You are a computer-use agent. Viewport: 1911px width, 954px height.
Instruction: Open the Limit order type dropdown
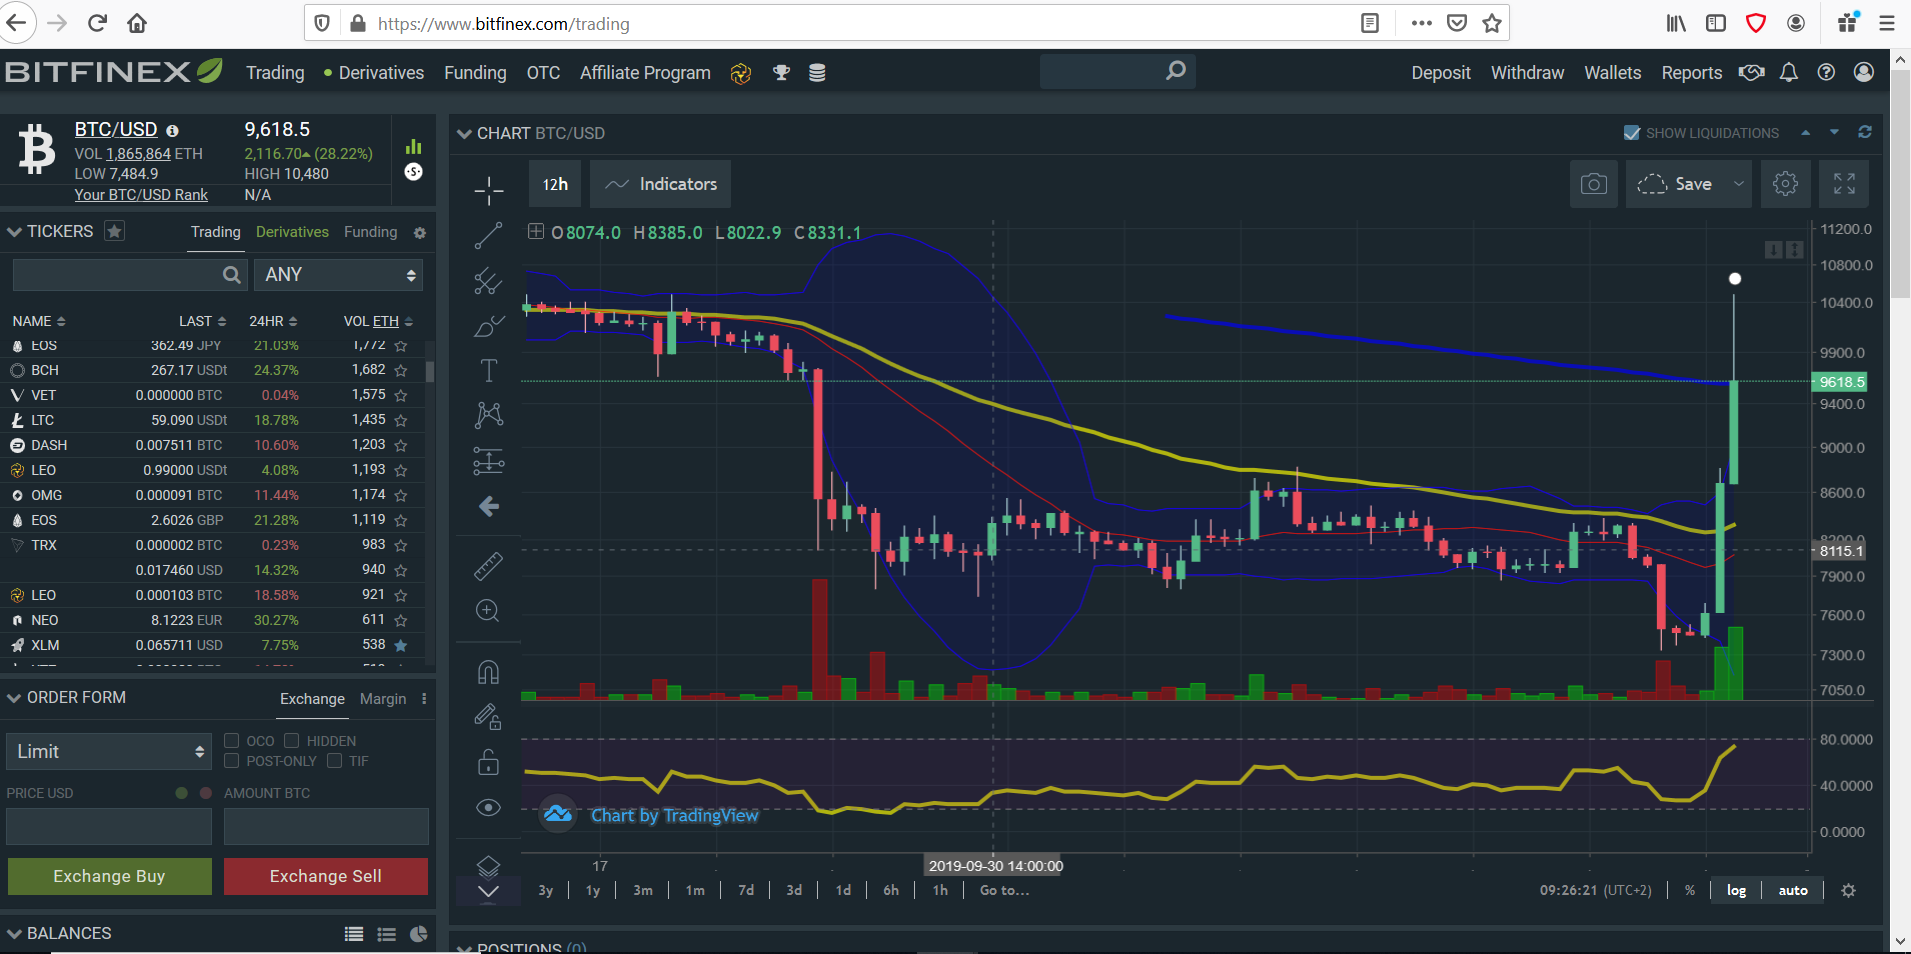(109, 752)
